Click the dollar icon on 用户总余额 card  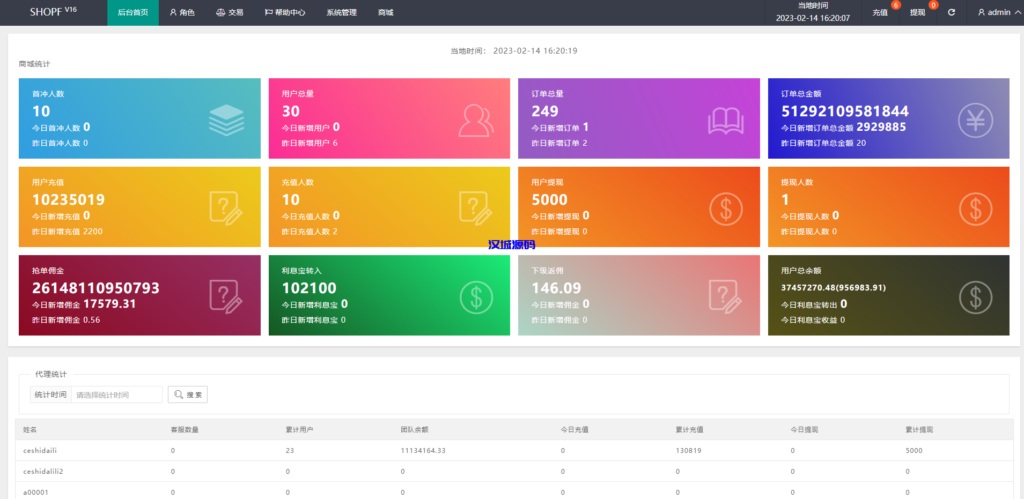(x=975, y=297)
